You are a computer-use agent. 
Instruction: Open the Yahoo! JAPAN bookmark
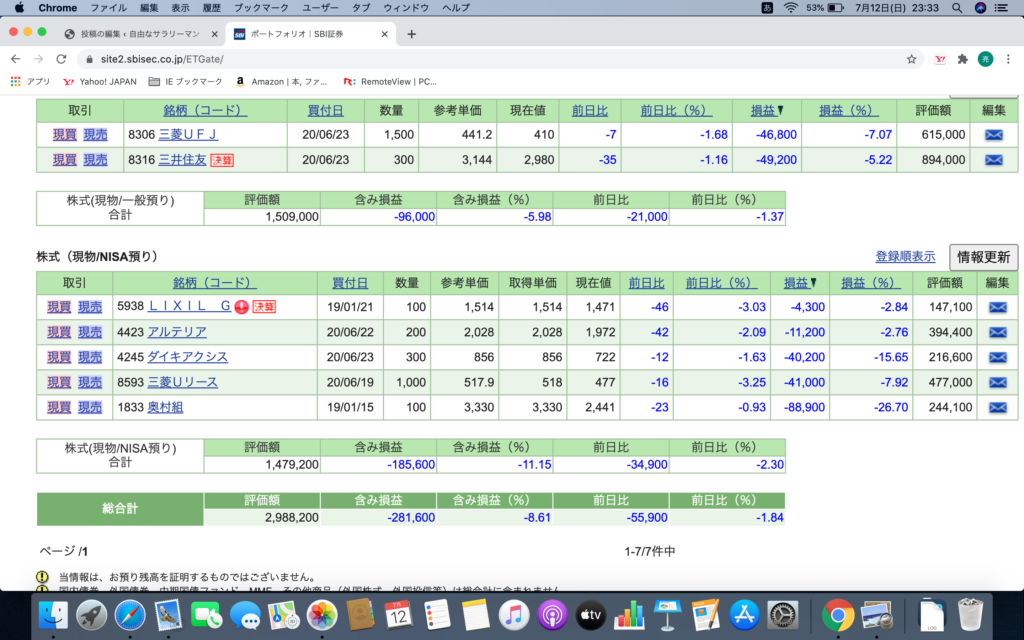100,82
